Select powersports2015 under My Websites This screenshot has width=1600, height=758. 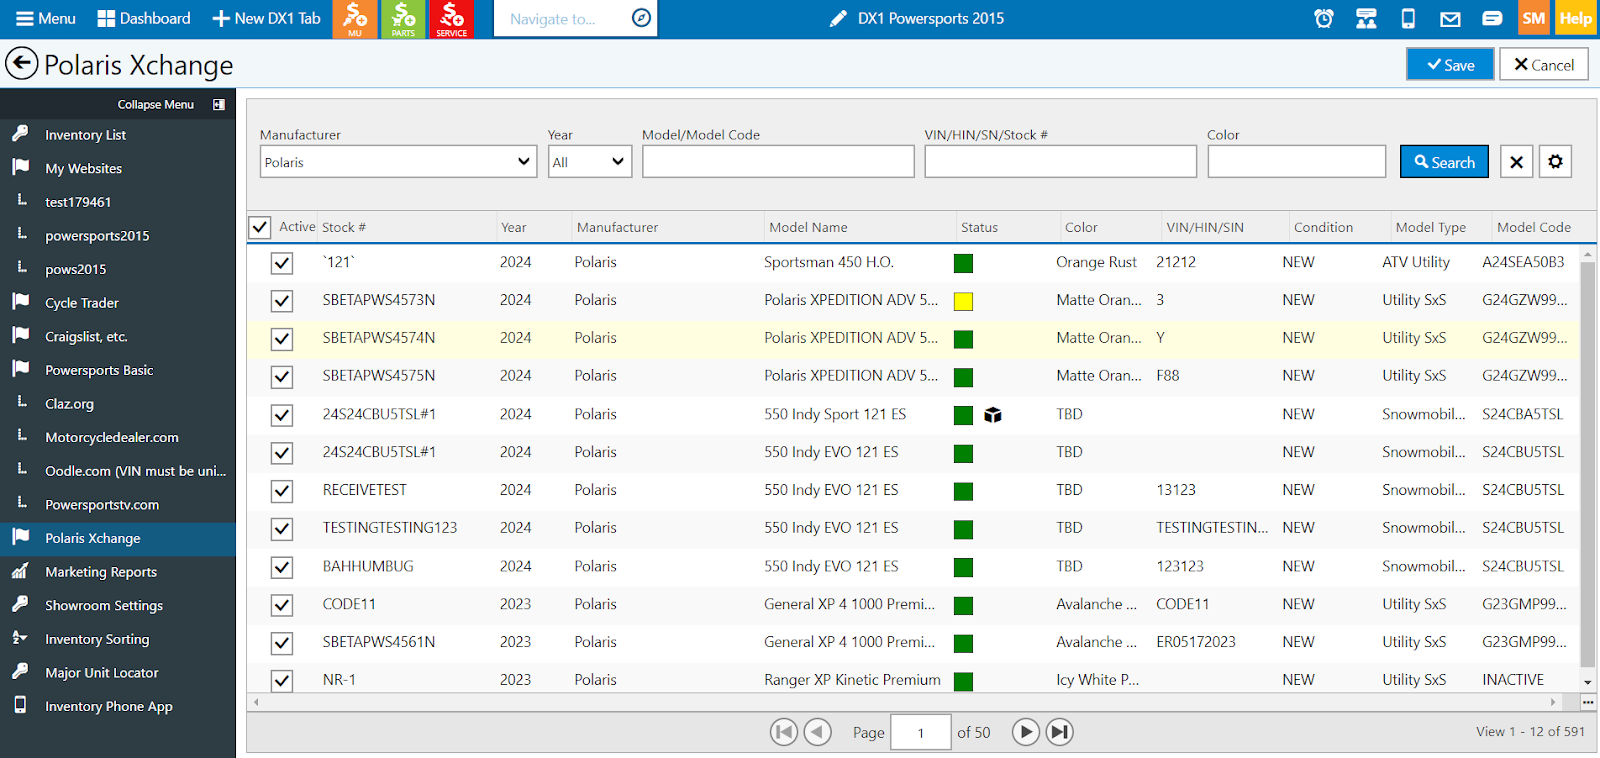coord(97,235)
